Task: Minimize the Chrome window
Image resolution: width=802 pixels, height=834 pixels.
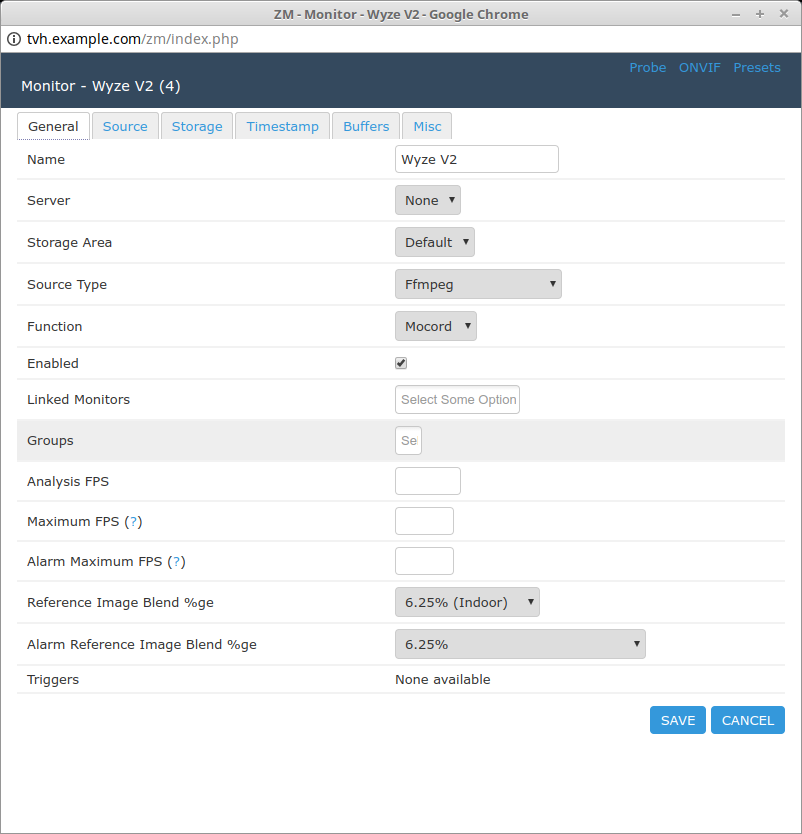Action: coord(736,14)
